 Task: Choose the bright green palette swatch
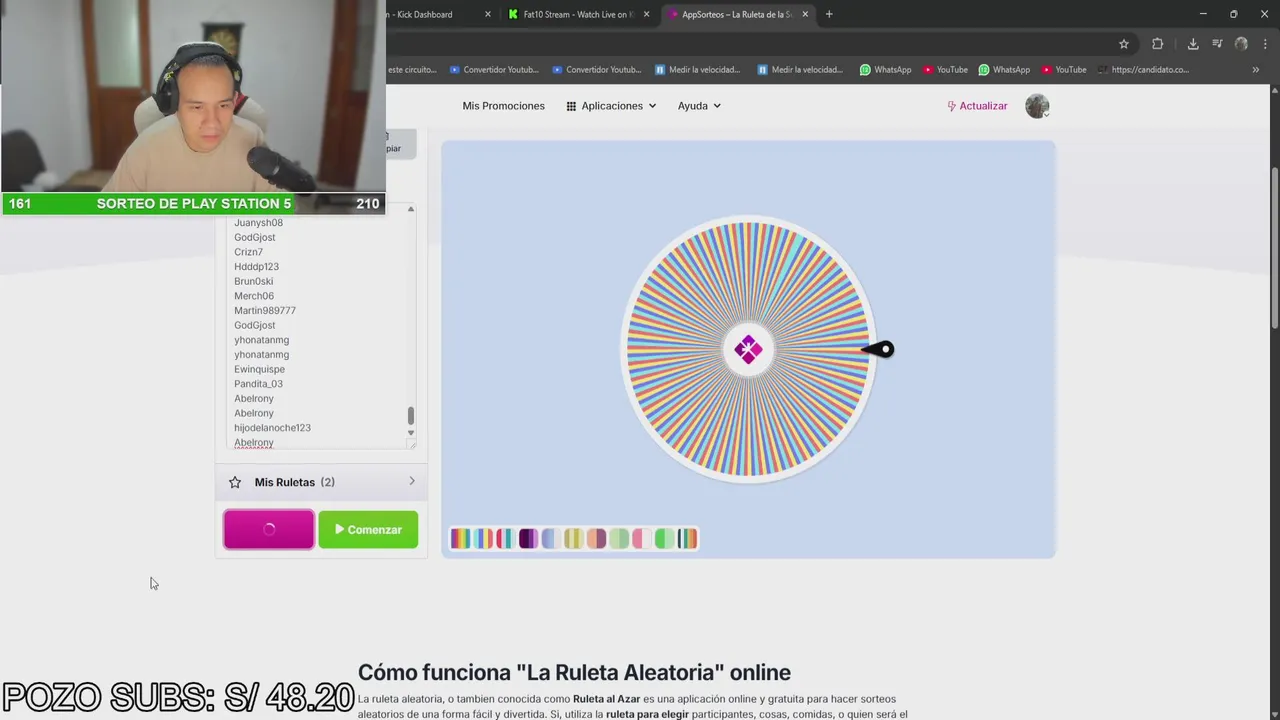point(665,539)
